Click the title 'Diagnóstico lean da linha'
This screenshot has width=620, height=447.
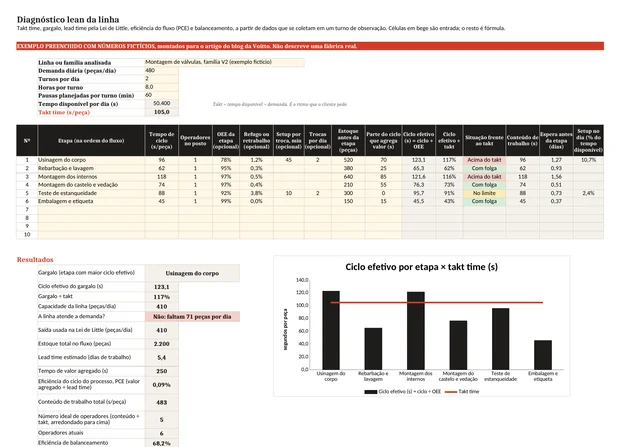tap(68, 19)
